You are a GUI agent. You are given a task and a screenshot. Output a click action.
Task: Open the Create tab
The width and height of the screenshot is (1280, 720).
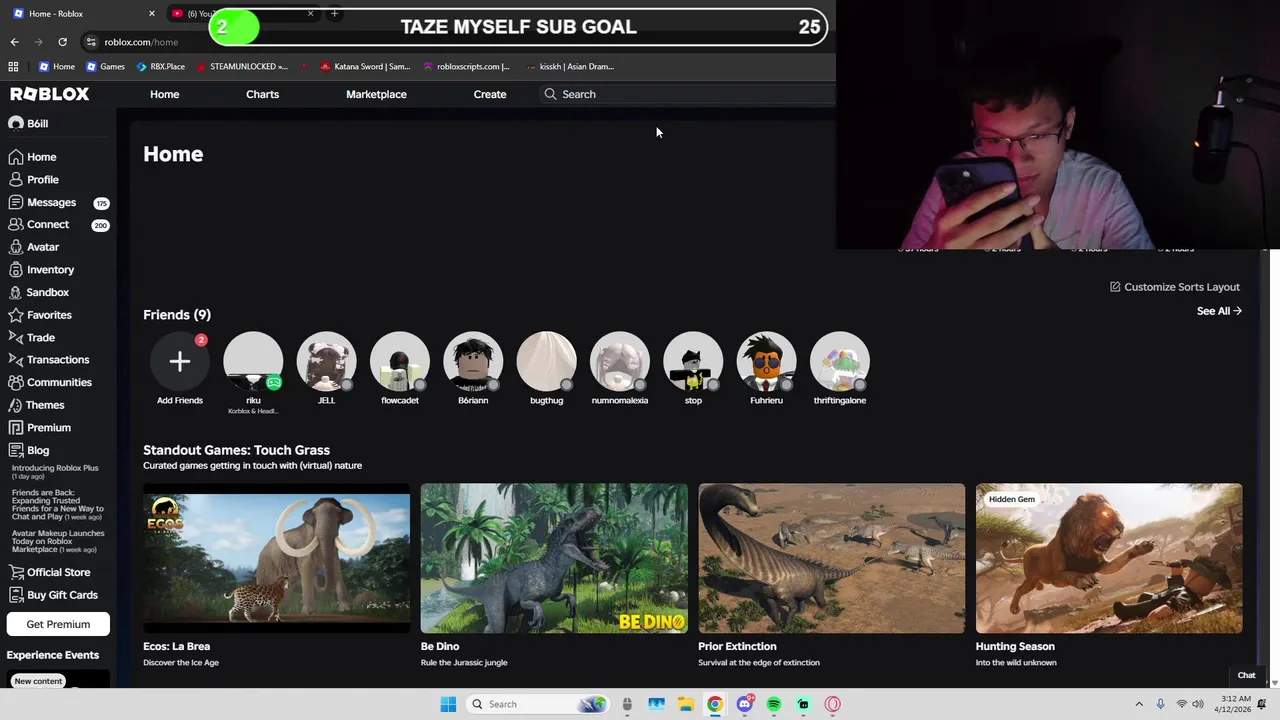click(x=490, y=94)
